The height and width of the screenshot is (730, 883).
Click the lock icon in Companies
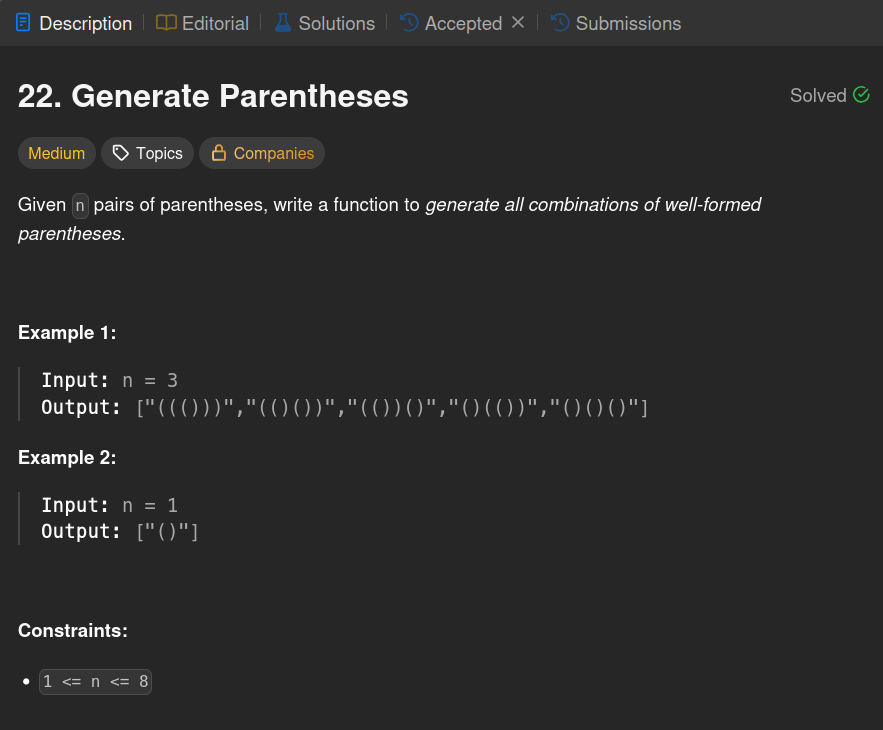[x=218, y=153]
